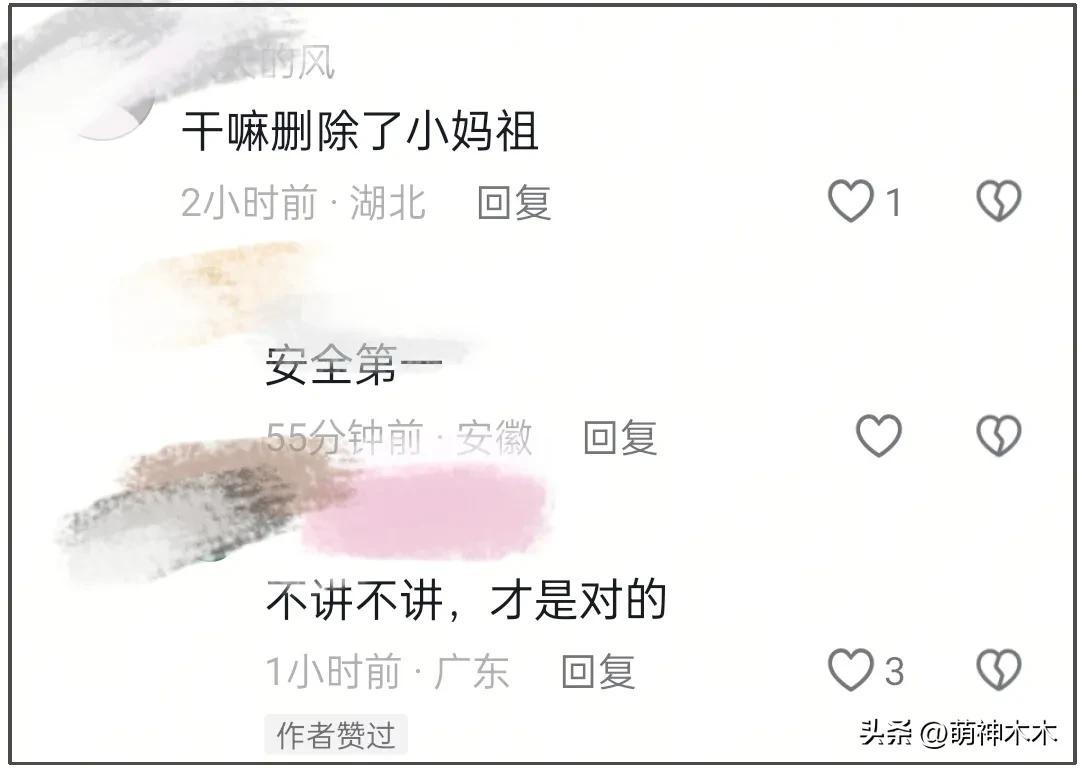The height and width of the screenshot is (769, 1080).
Task: Like the 安全第一 comment
Action: 879,435
